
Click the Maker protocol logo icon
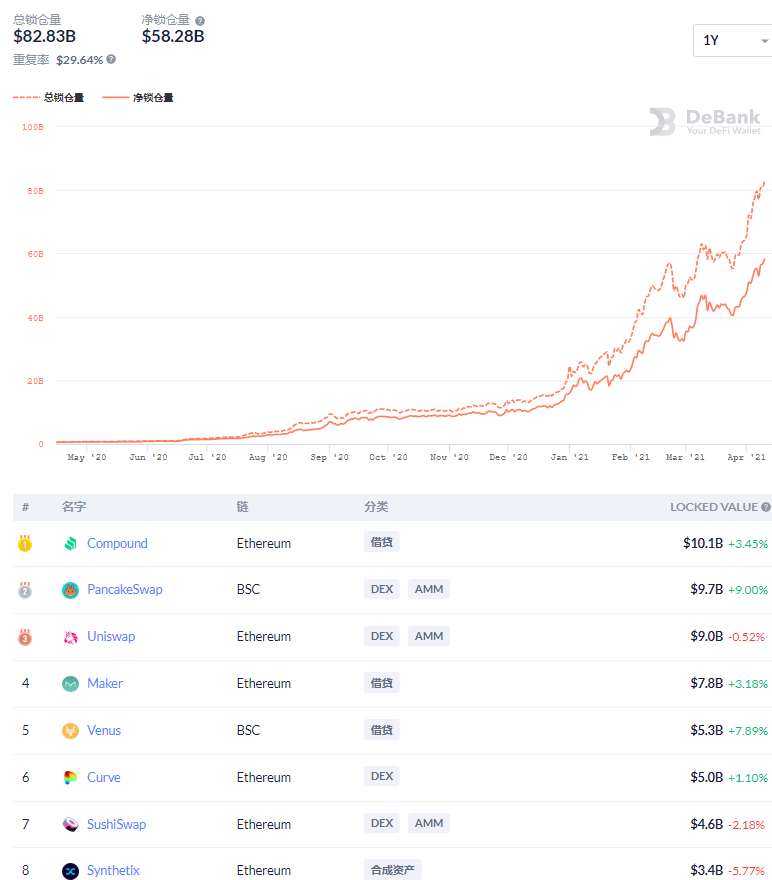click(x=70, y=684)
